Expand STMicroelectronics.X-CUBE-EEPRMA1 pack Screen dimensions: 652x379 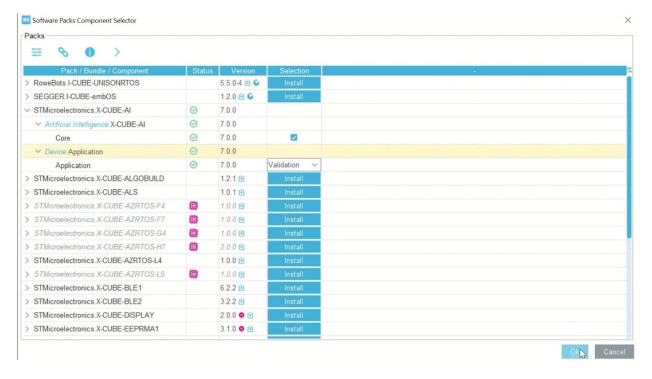coord(27,329)
